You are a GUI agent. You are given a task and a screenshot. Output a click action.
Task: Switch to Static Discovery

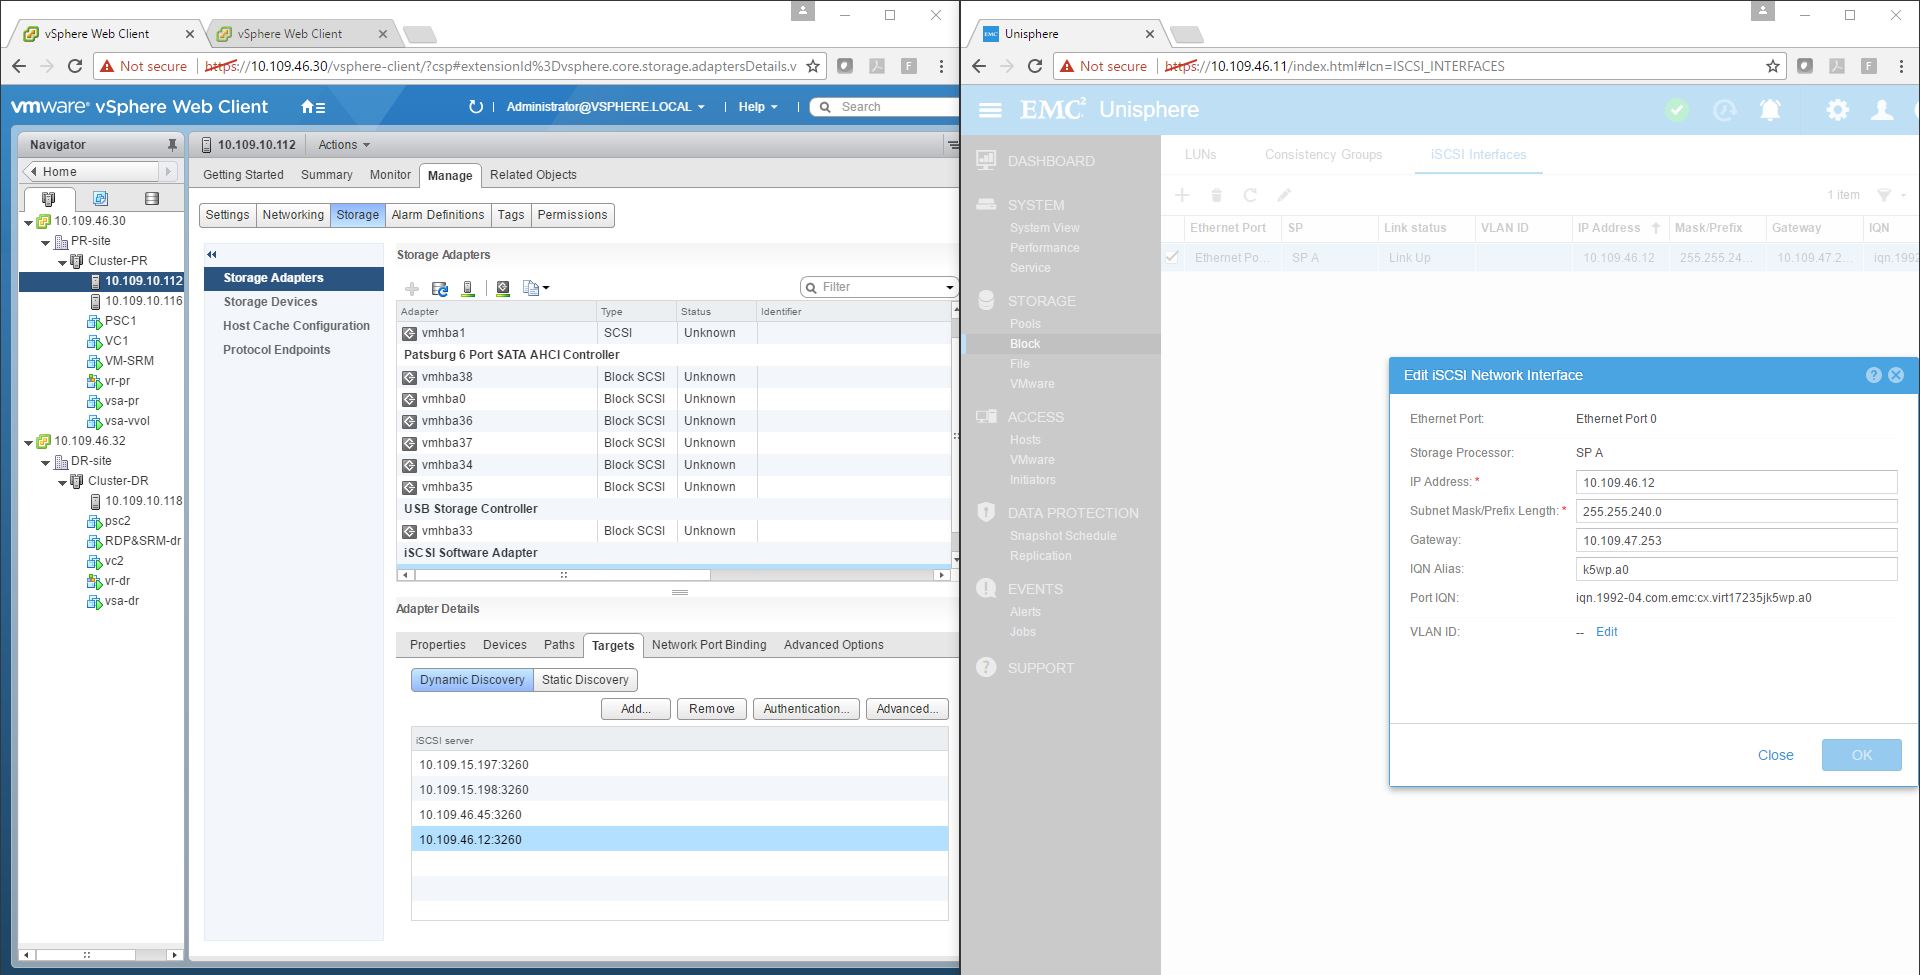(x=585, y=680)
